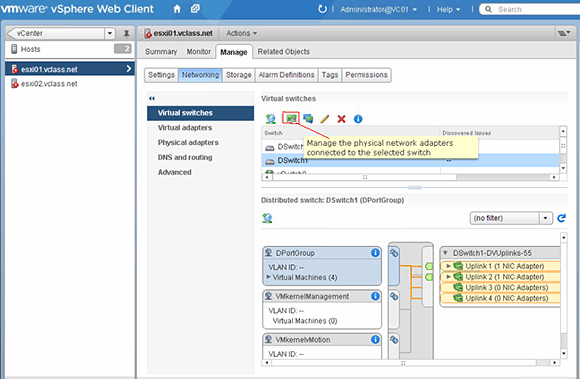Refresh the switch diagram
Viewport: 580px width, 379px height.
pos(562,218)
